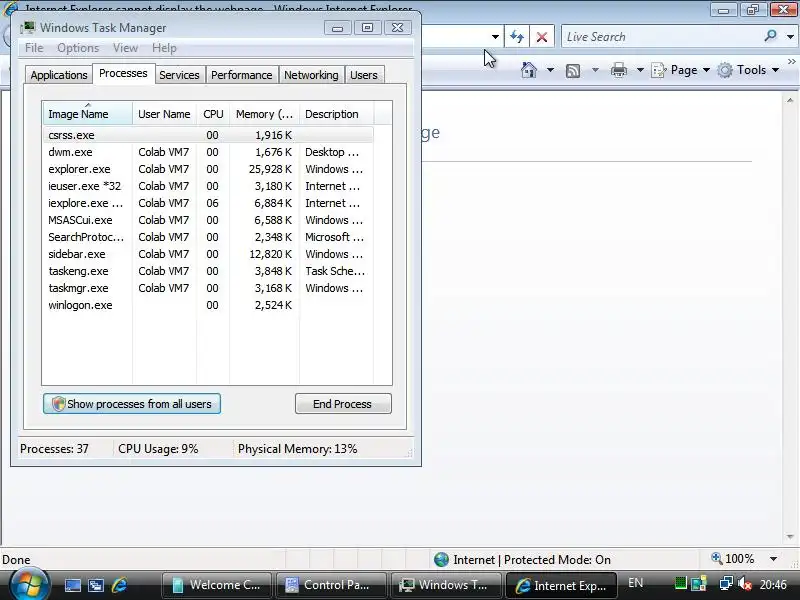
Task: Click the EN language indicator on taskbar
Action: (x=635, y=583)
